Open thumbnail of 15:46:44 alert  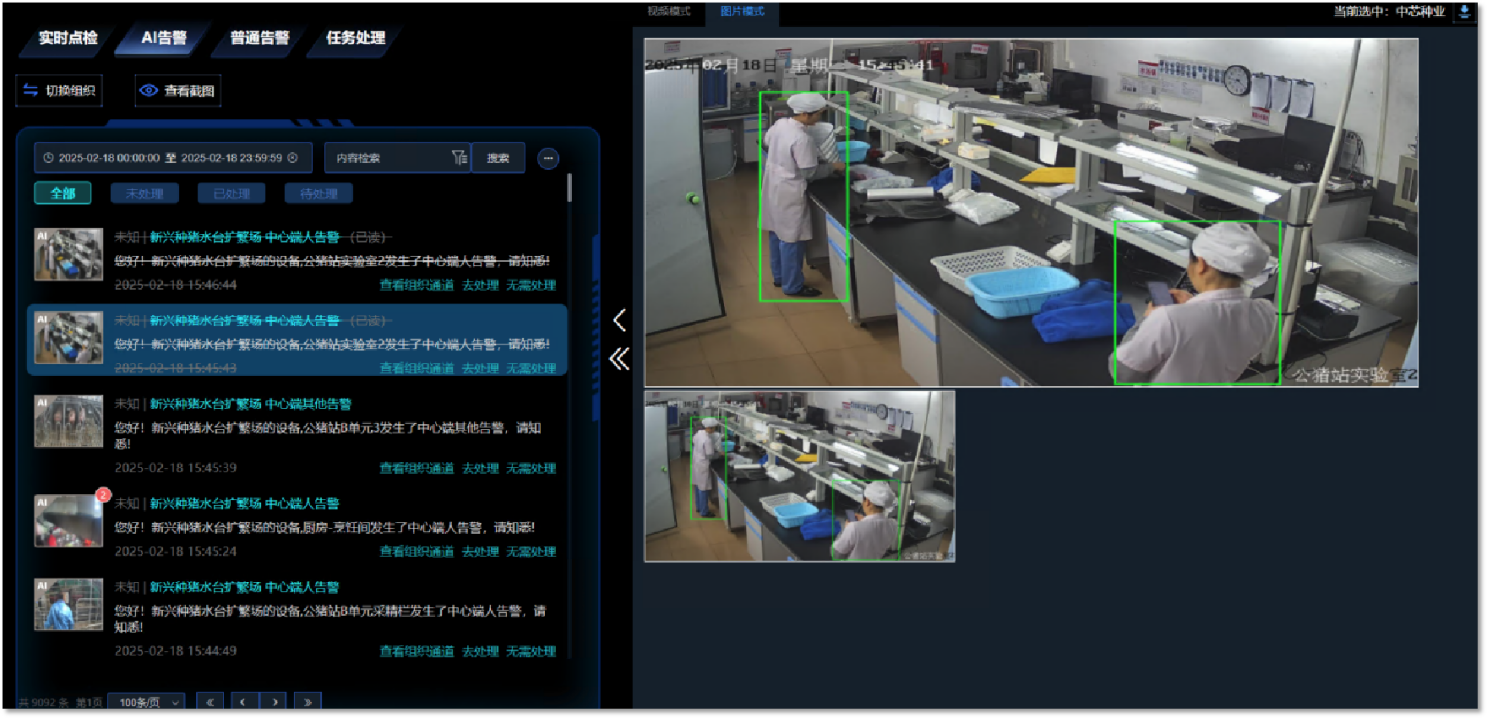point(69,255)
